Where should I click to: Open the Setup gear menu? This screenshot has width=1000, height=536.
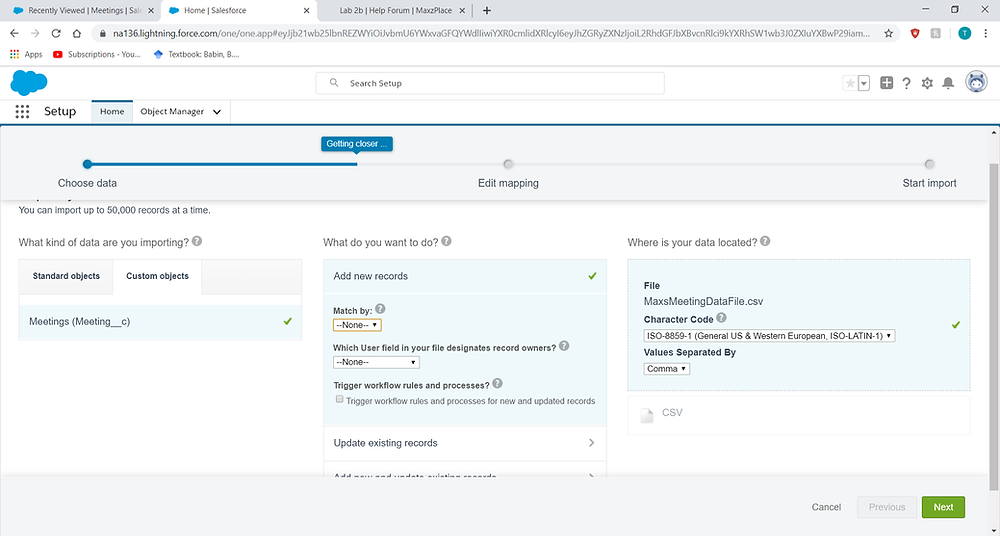point(927,83)
